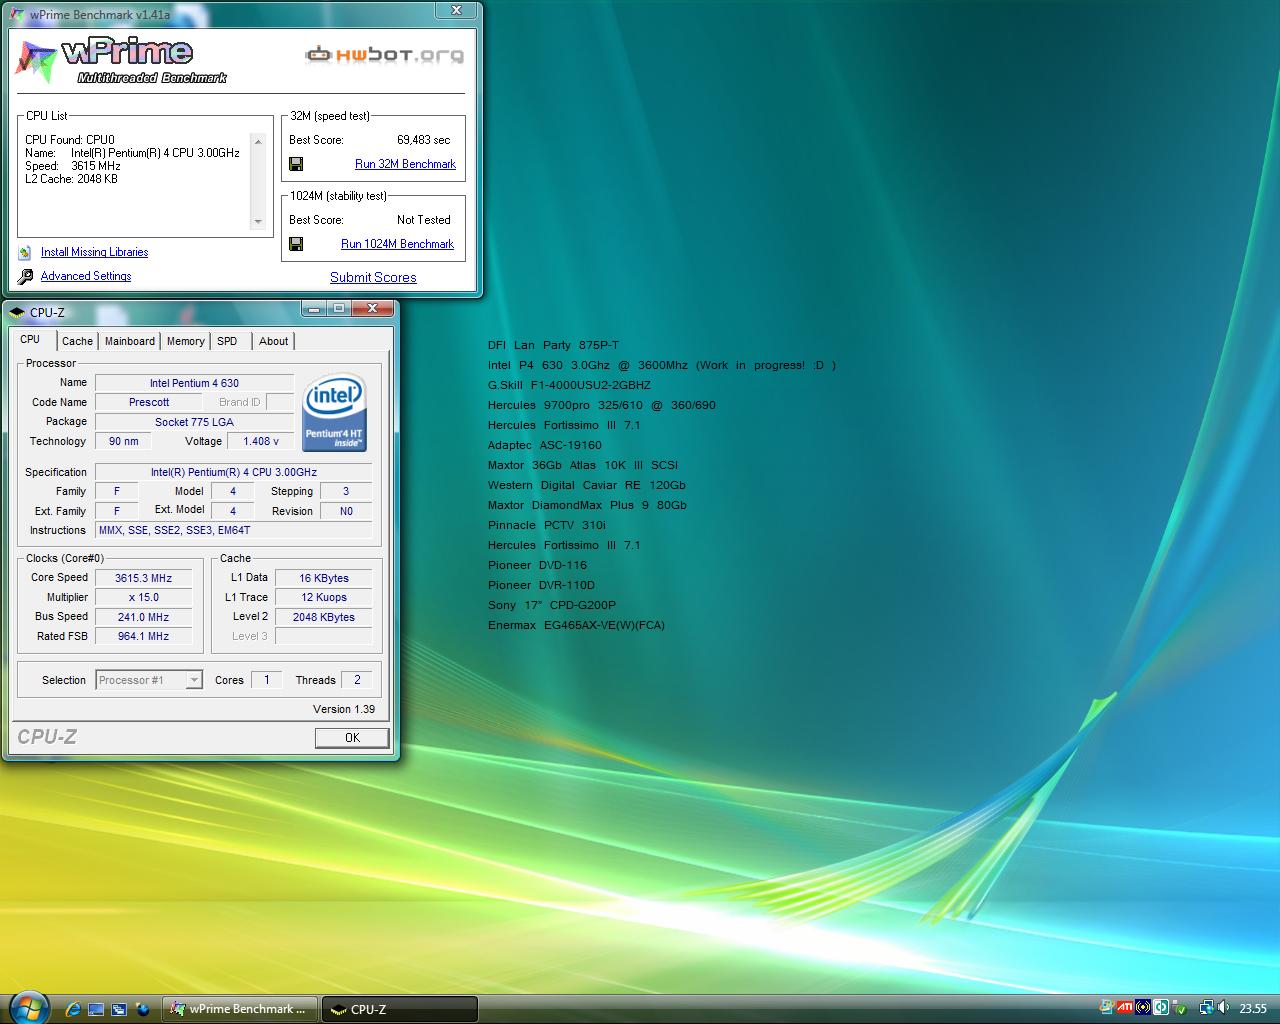Click the Core Speed value field
1280x1024 pixels.
(x=143, y=578)
